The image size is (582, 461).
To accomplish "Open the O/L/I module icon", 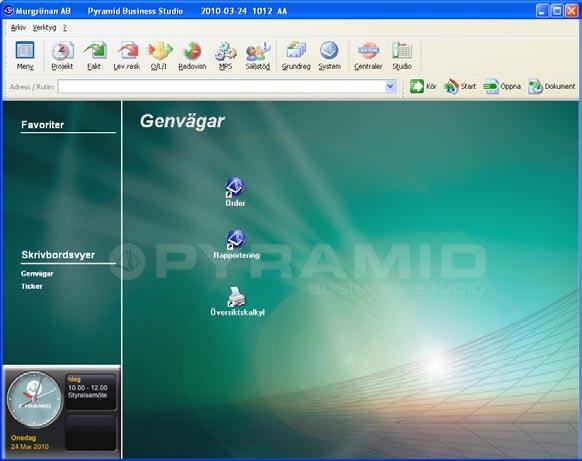I will (159, 56).
